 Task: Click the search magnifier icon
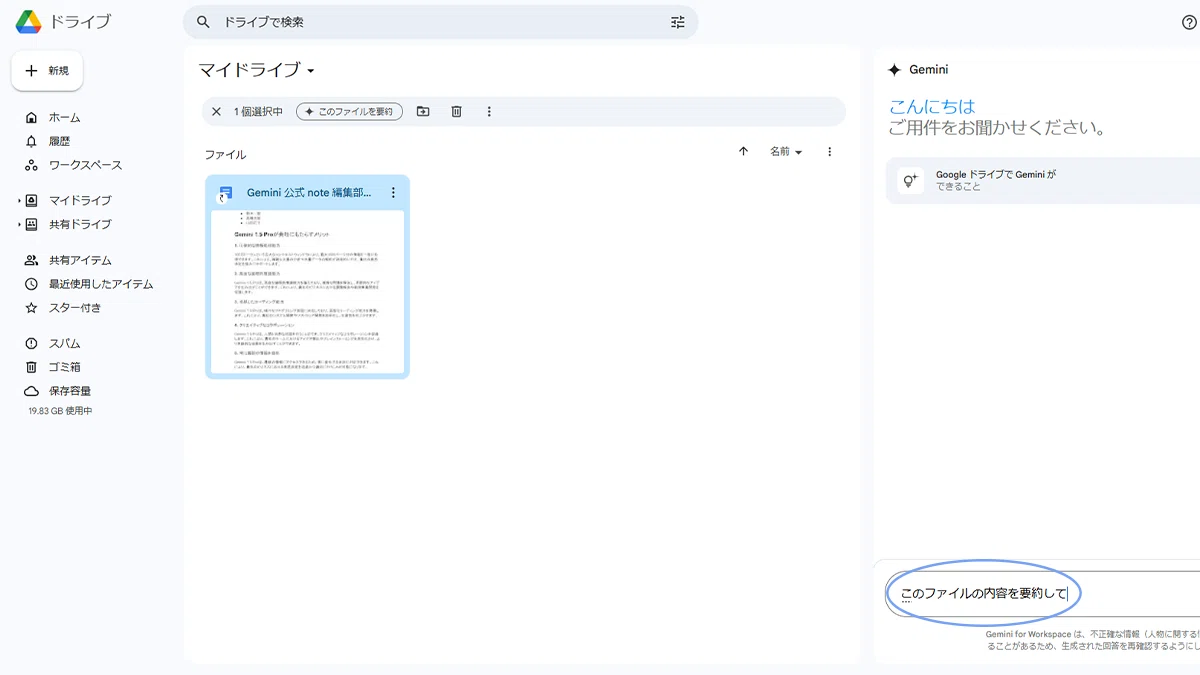pos(204,22)
